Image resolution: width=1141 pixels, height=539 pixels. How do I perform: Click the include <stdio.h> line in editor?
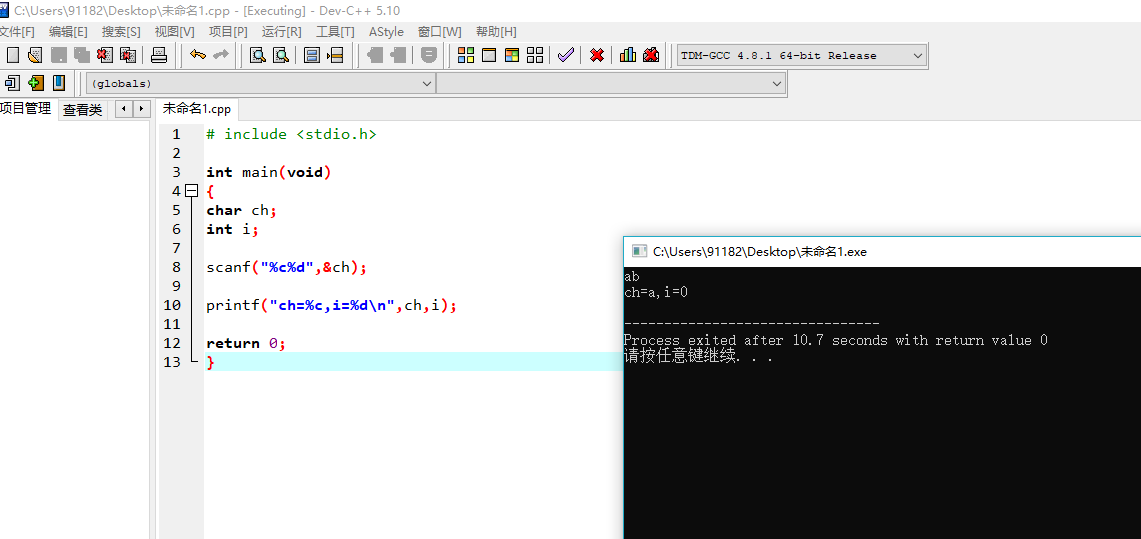pyautogui.click(x=291, y=135)
